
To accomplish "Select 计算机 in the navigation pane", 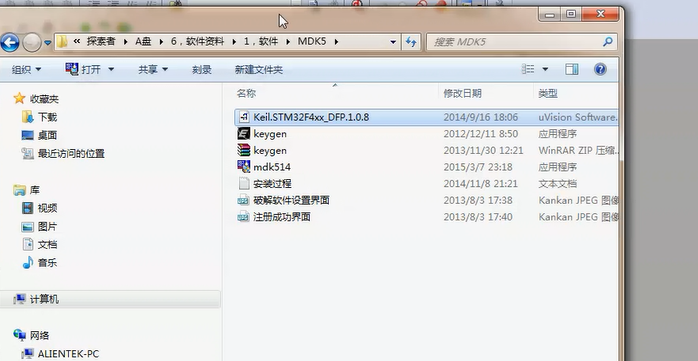I will pos(44,299).
